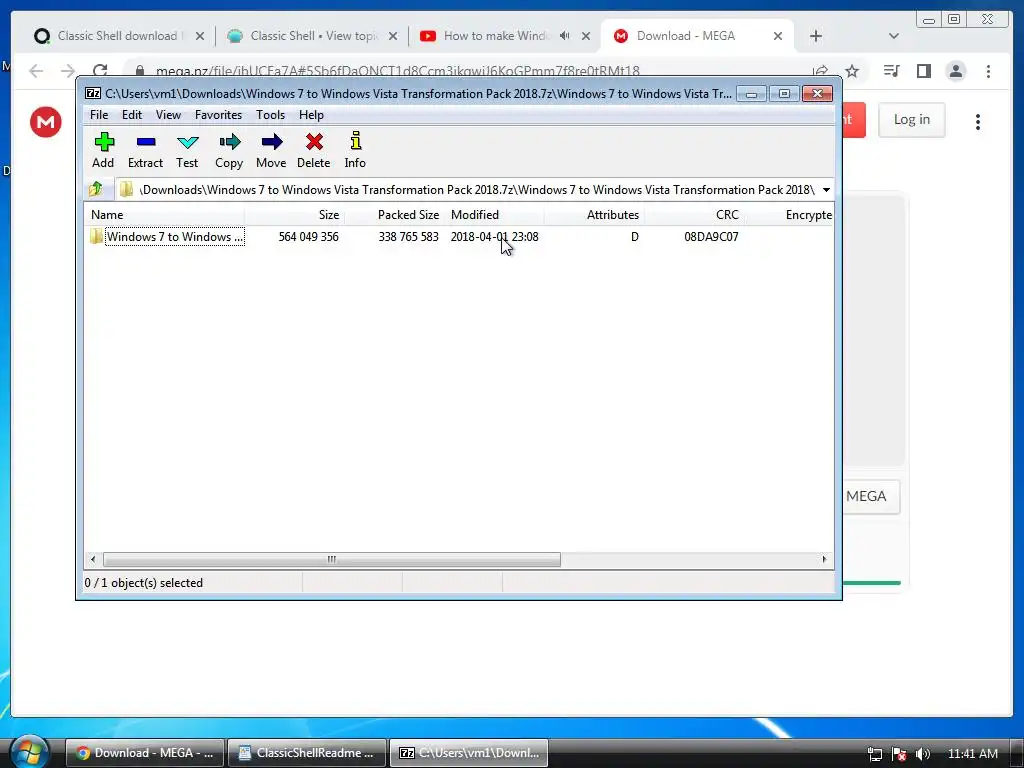
Task: Open the Action Center flag tray icon
Action: click(899, 754)
